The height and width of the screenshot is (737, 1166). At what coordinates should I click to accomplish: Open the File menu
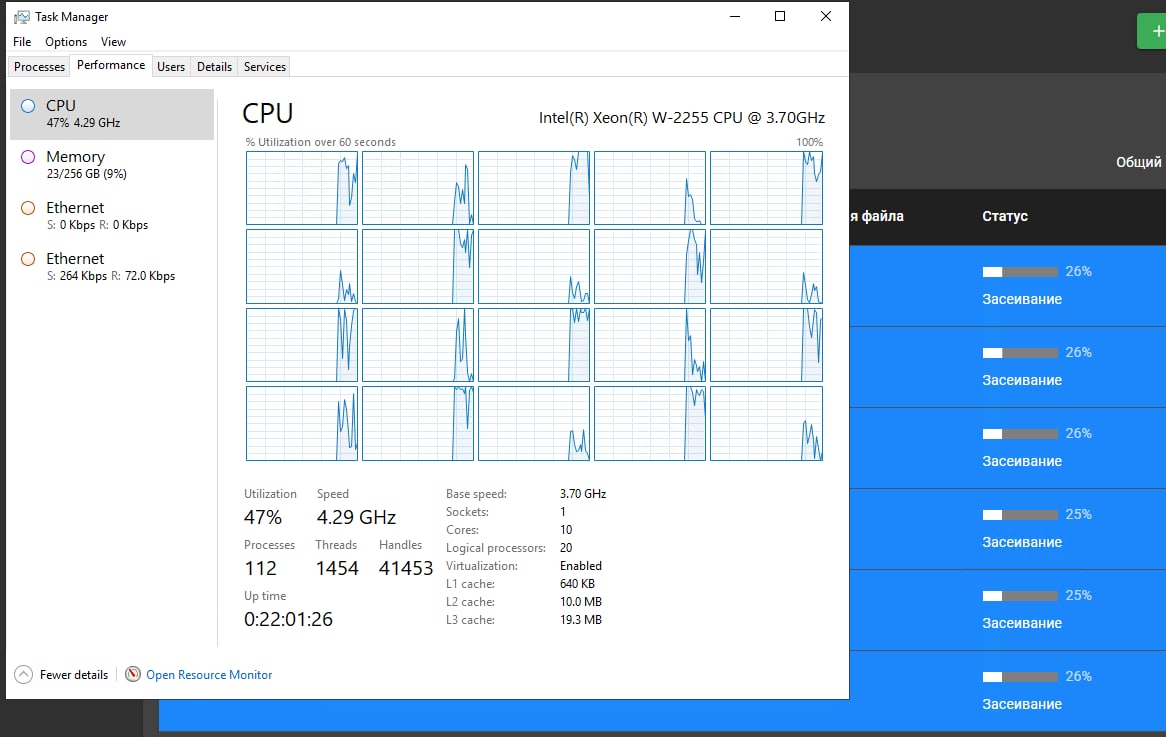point(22,42)
